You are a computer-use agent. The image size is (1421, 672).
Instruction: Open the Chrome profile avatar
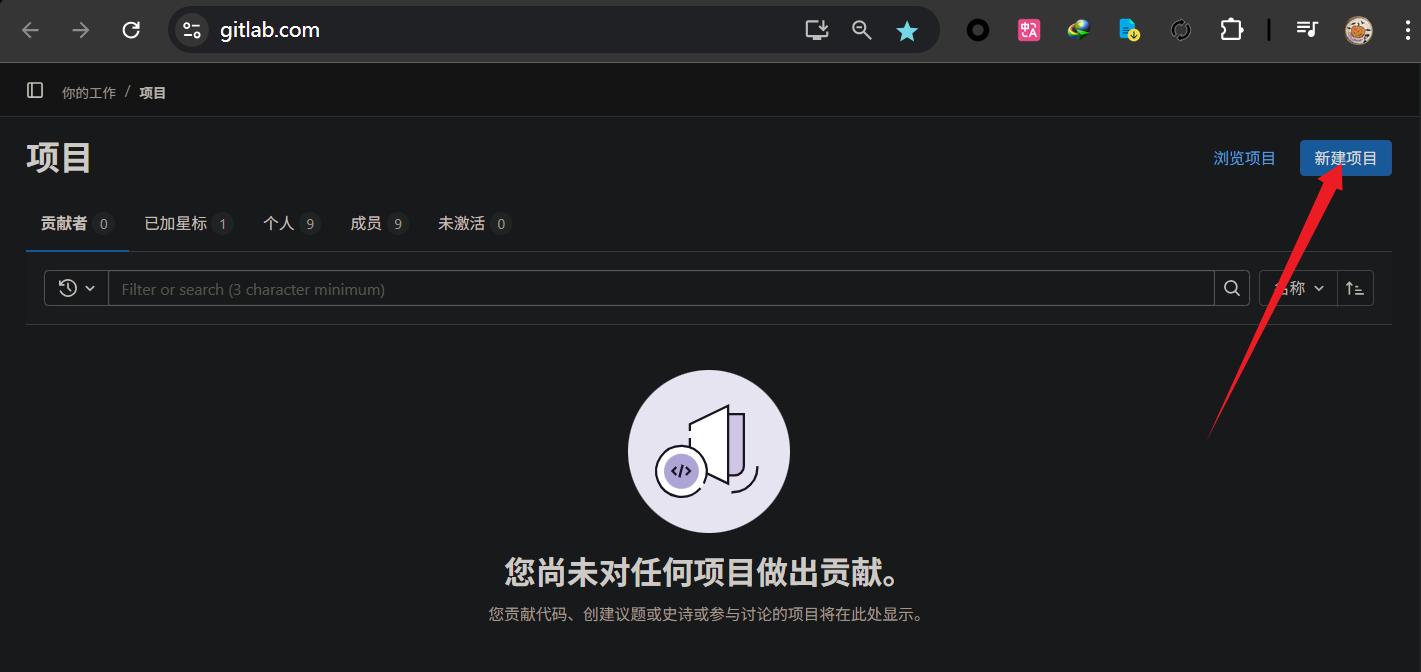(x=1358, y=30)
